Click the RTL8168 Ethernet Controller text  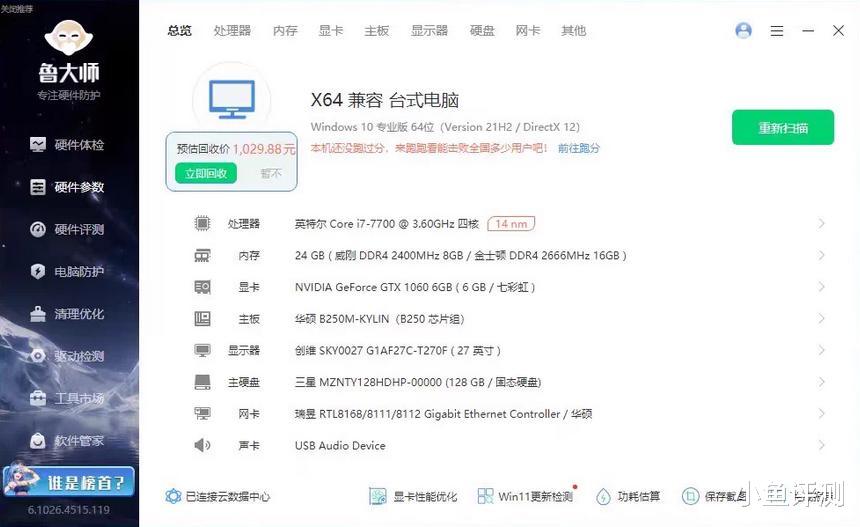click(x=443, y=414)
